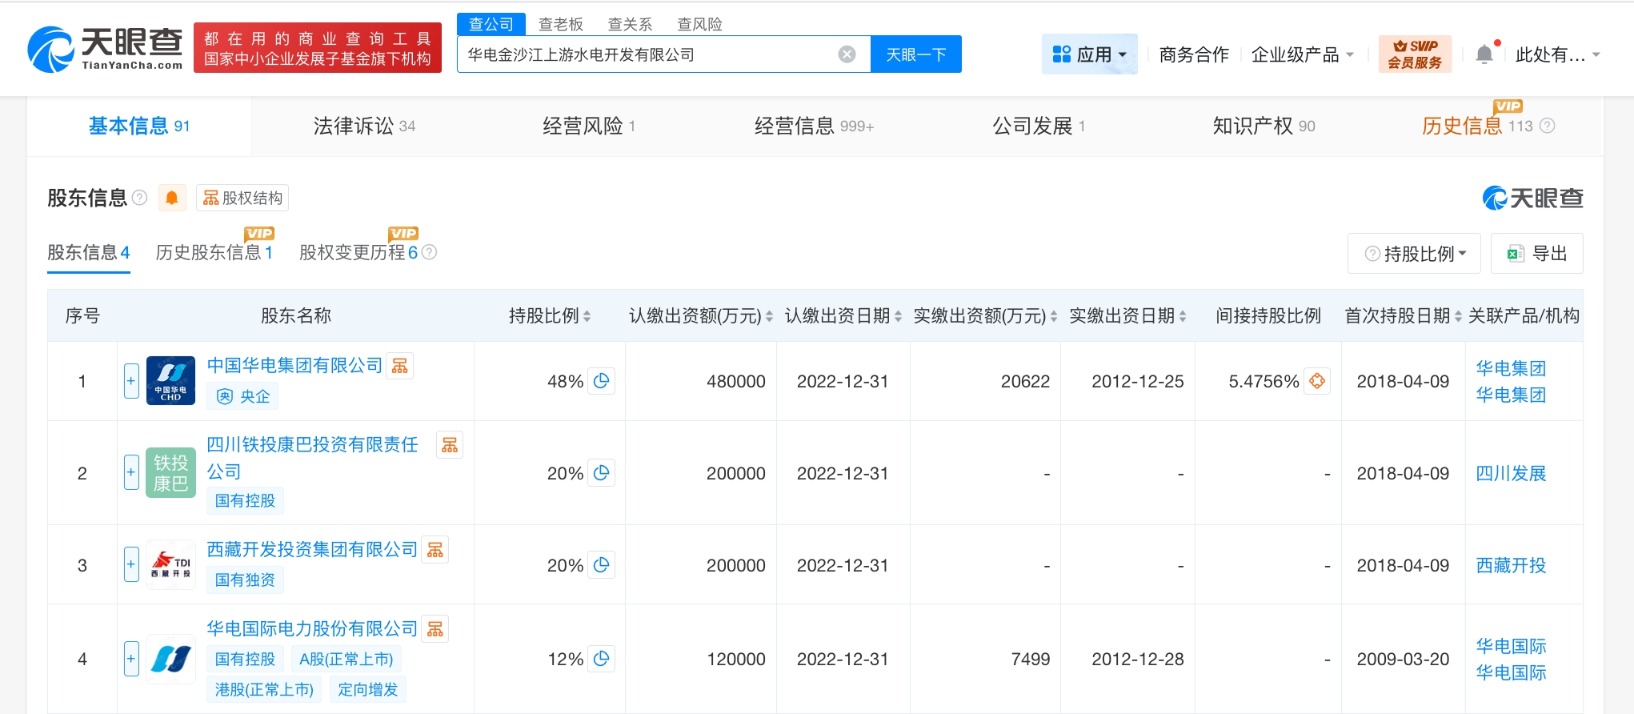Click the orange shareholder alert bell icon
Image resolution: width=1634 pixels, height=714 pixels.
pos(172,198)
